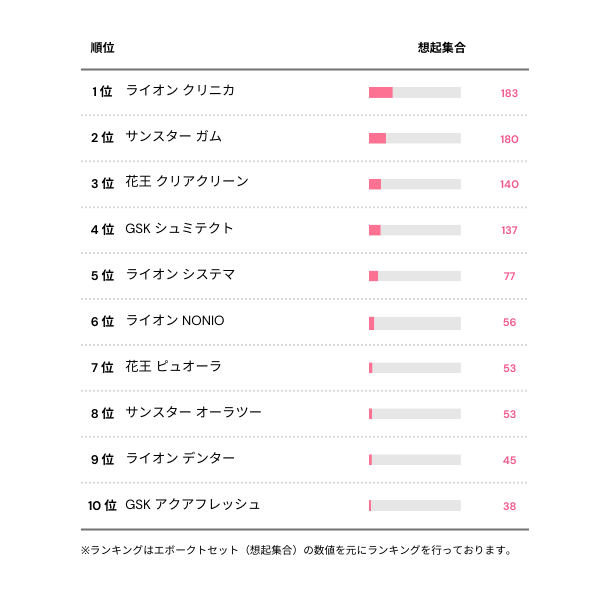Open ライオン デンター entry
The width and height of the screenshot is (600, 600).
(x=181, y=459)
